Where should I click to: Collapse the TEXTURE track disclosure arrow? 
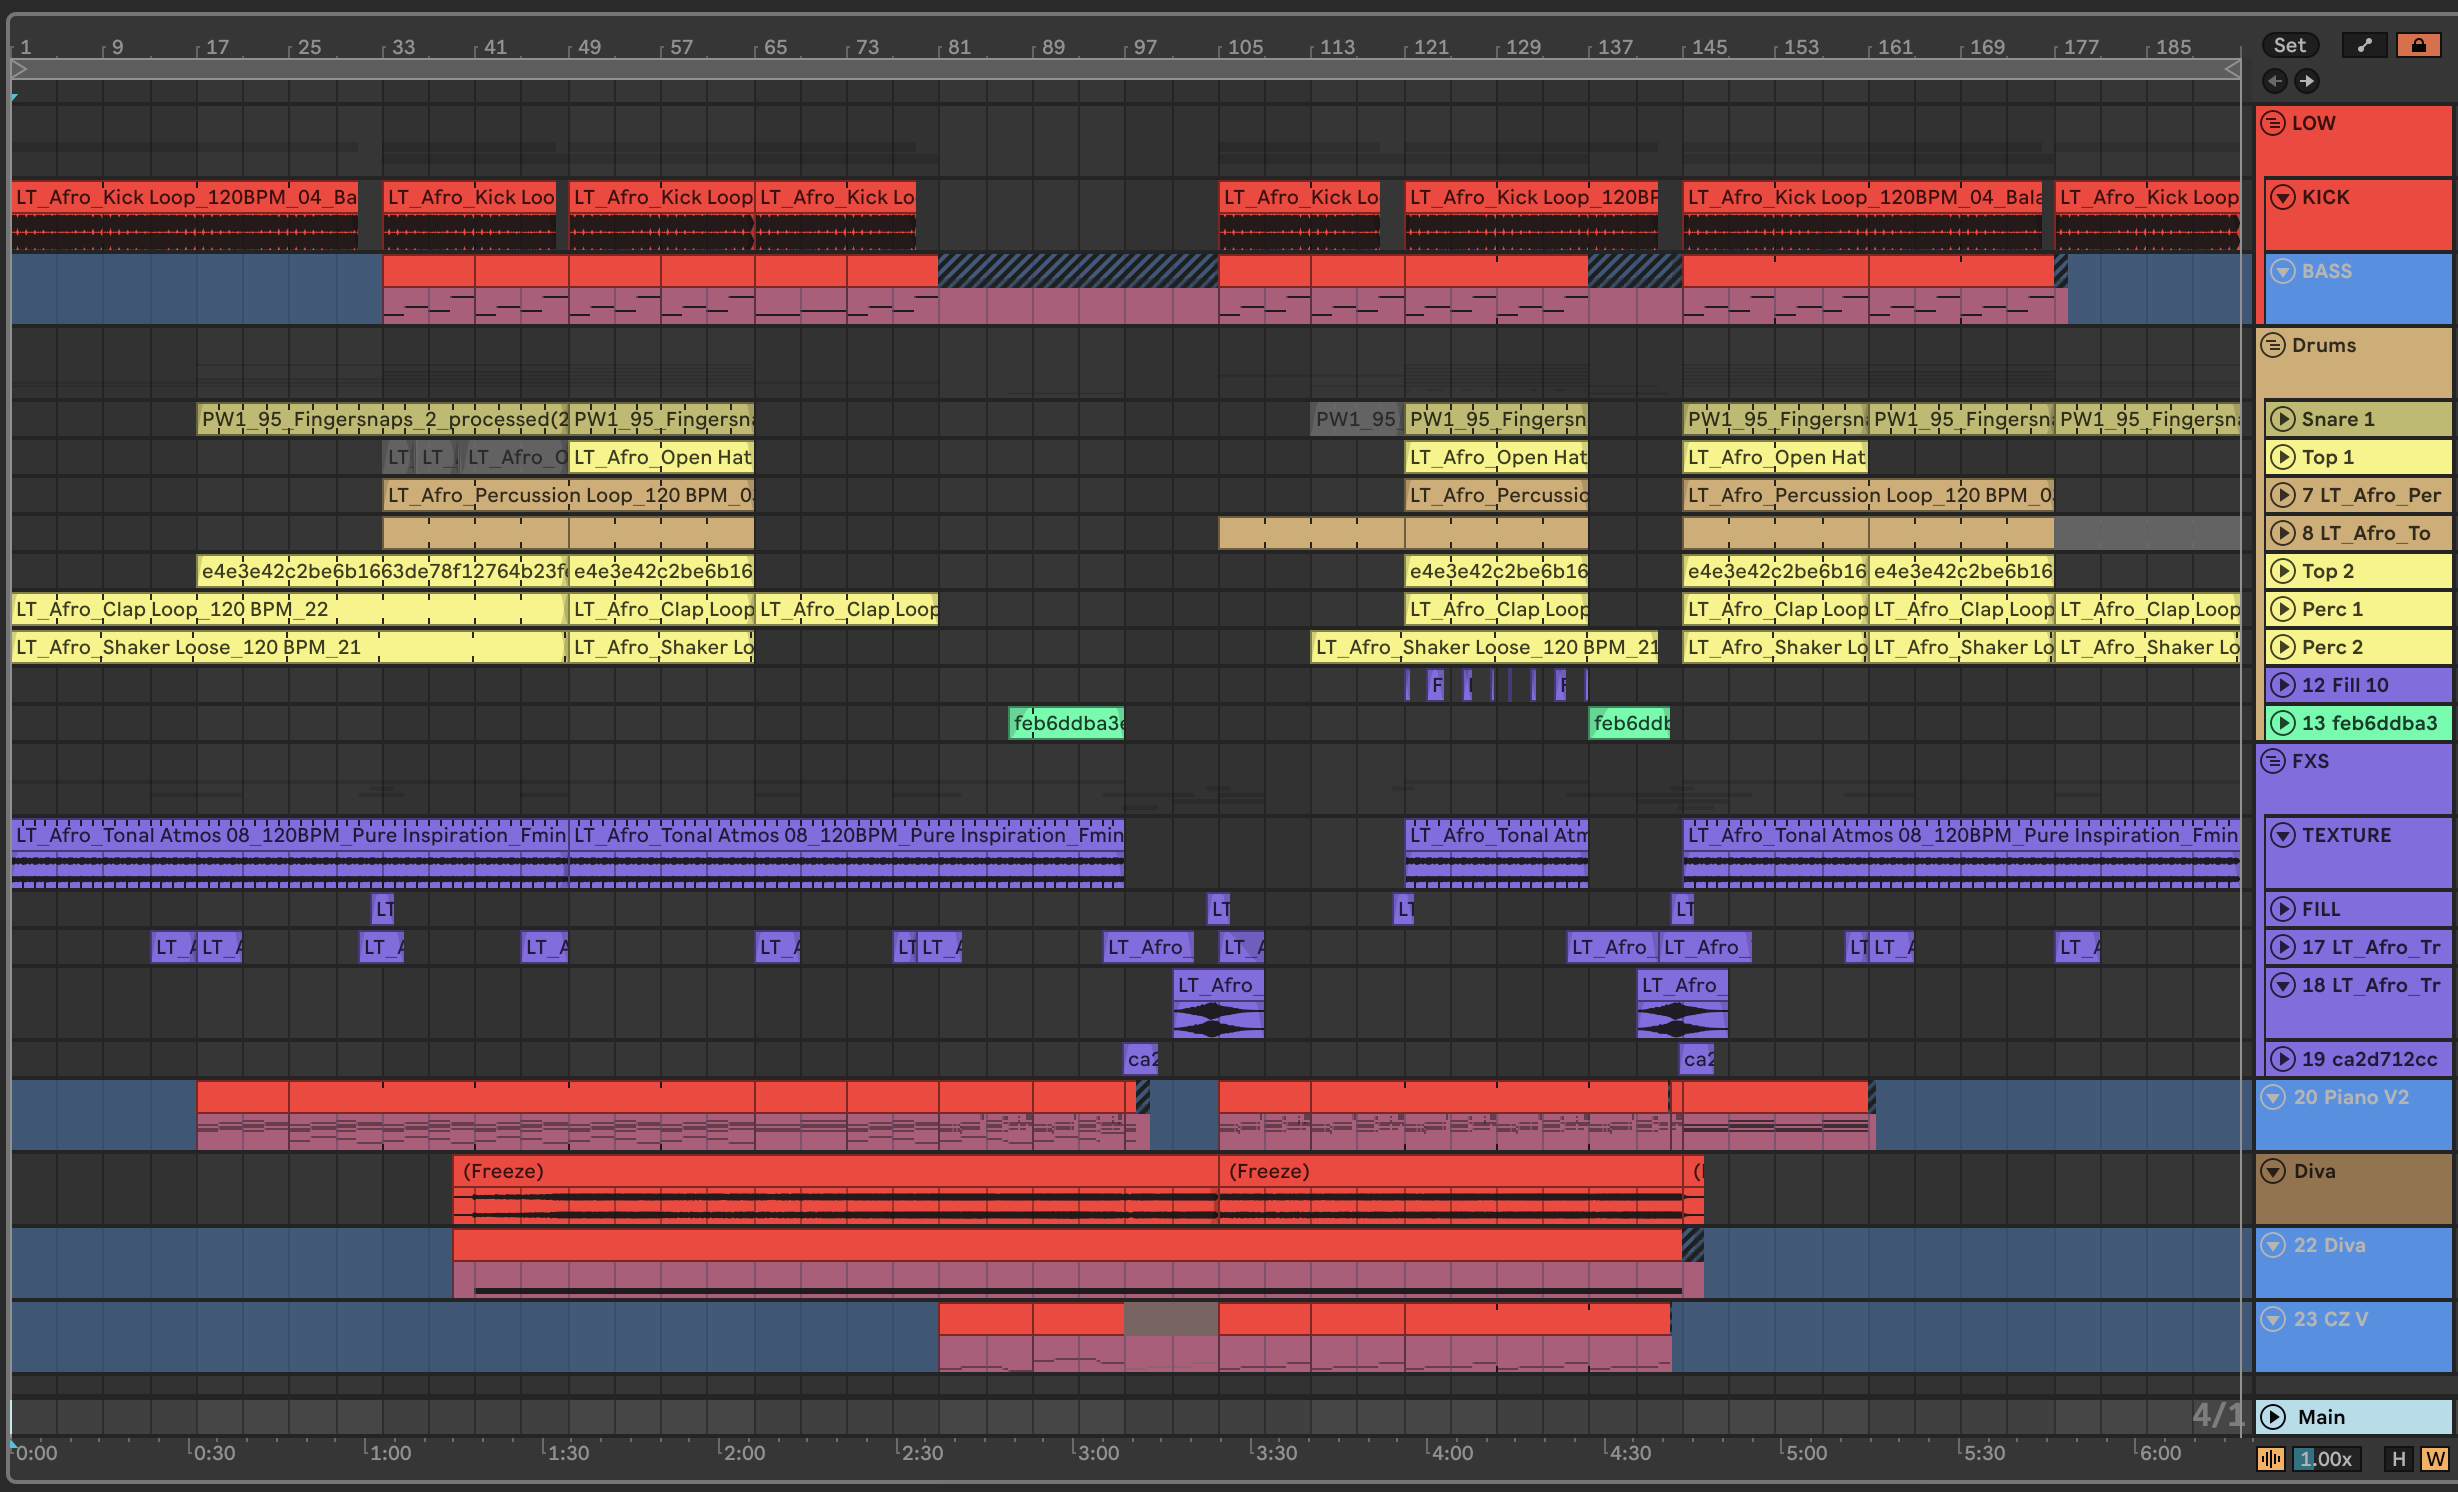click(x=2282, y=835)
